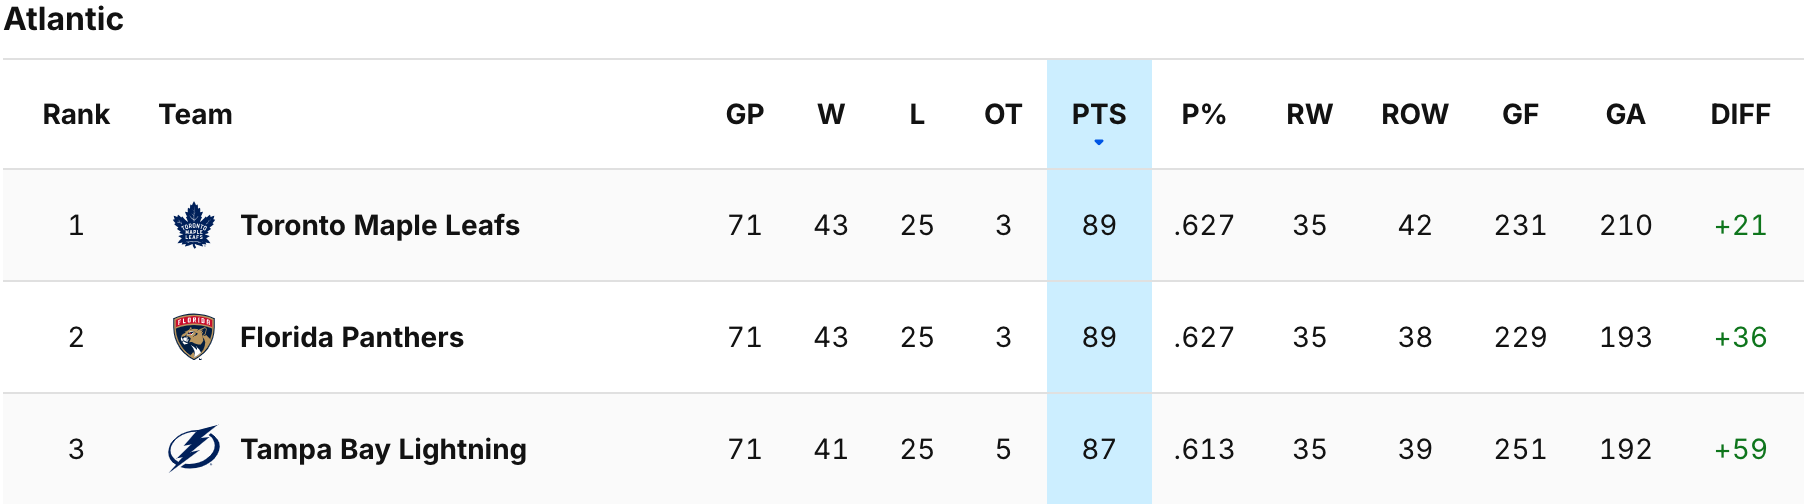Sort by GF goals for header

[x=1520, y=114]
